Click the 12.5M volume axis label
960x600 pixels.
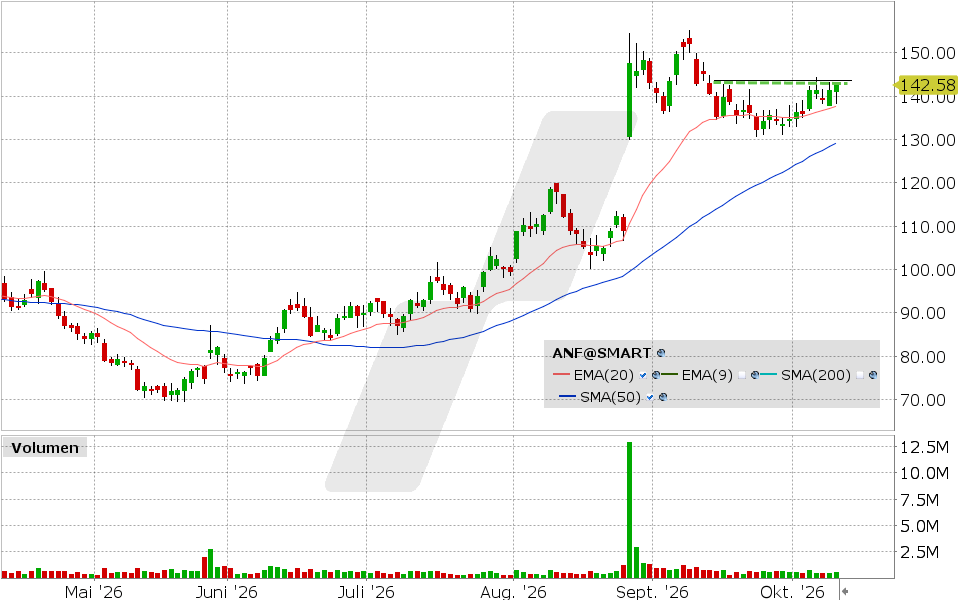pos(924,448)
